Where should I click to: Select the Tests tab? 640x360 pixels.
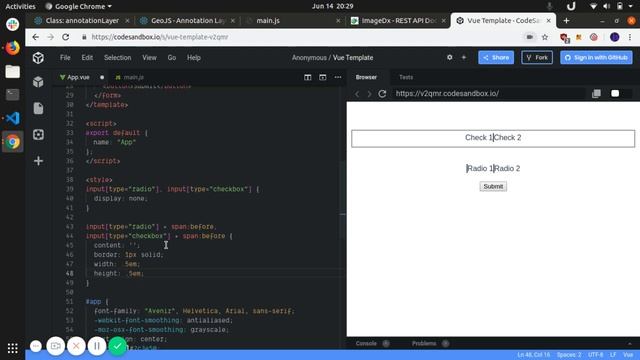click(406, 77)
